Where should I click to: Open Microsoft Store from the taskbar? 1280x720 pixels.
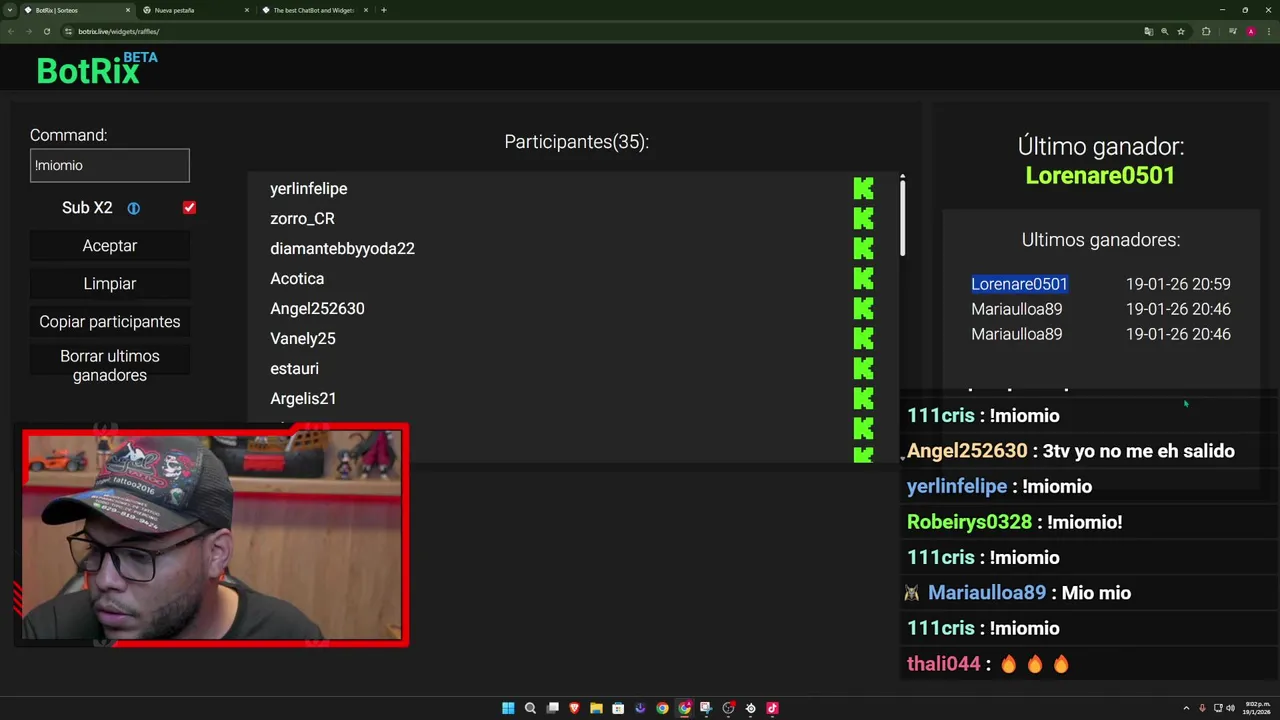coord(618,708)
